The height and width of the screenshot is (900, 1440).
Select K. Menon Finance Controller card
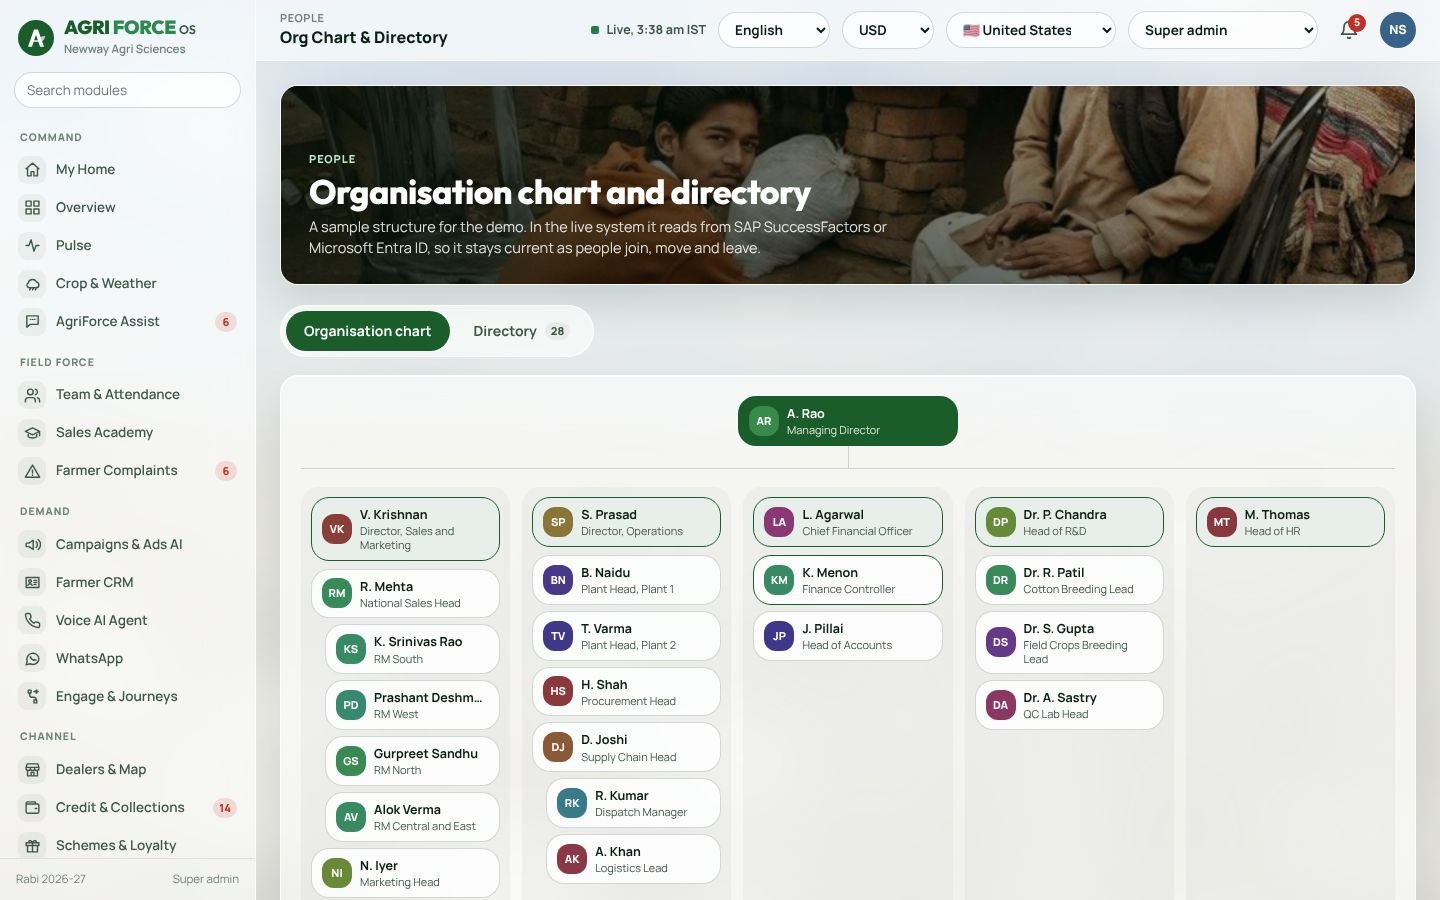tap(848, 580)
